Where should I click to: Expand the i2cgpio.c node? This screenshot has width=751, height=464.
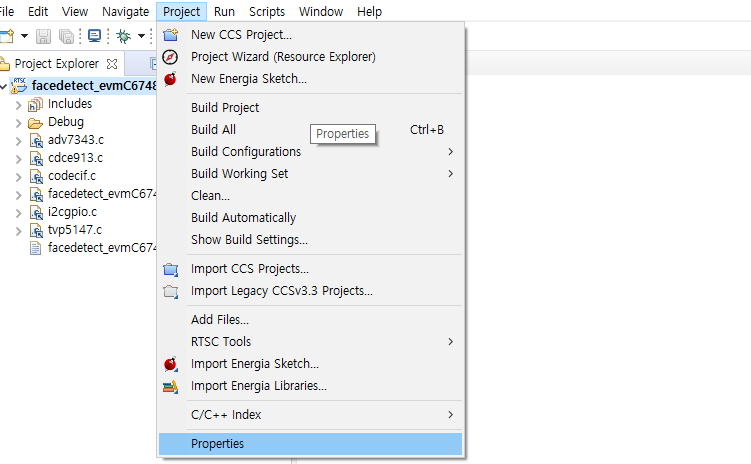[18, 213]
